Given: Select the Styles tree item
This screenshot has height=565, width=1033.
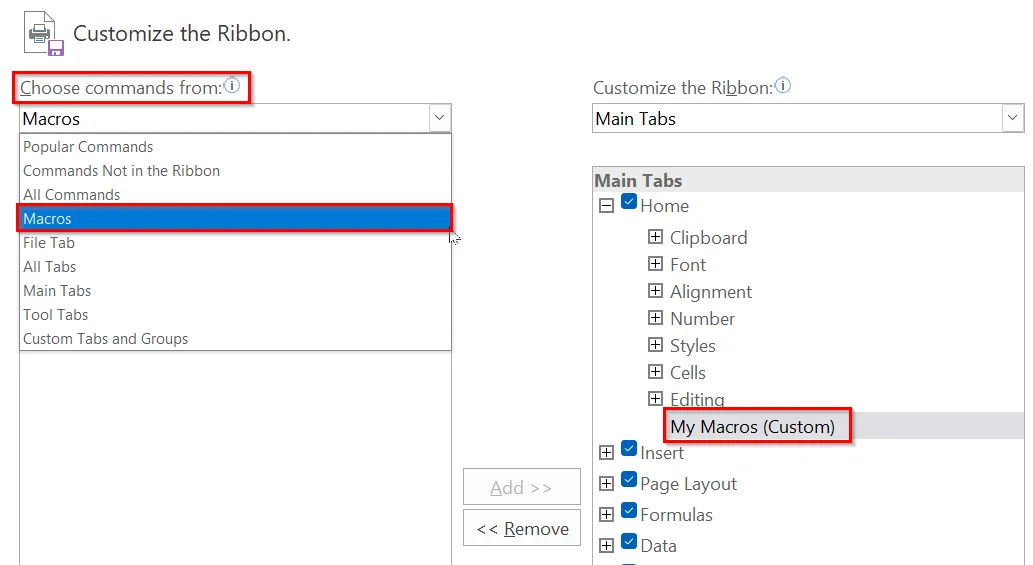Looking at the screenshot, I should click(692, 346).
